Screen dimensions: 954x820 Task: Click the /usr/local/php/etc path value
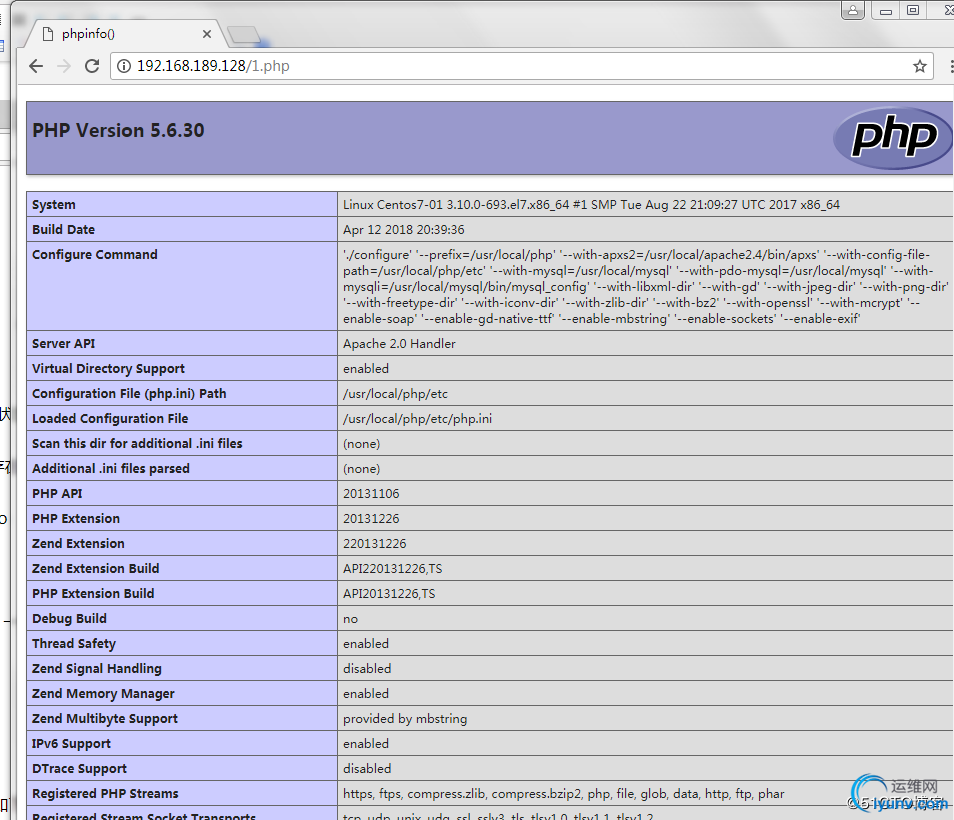395,394
